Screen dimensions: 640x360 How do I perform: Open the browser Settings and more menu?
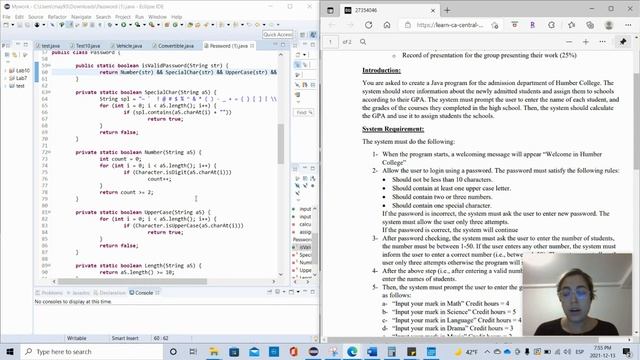pyautogui.click(x=628, y=25)
